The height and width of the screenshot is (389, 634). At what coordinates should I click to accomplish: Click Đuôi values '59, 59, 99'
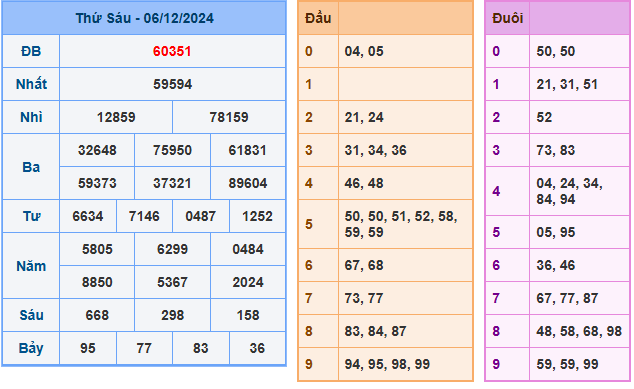pyautogui.click(x=567, y=364)
